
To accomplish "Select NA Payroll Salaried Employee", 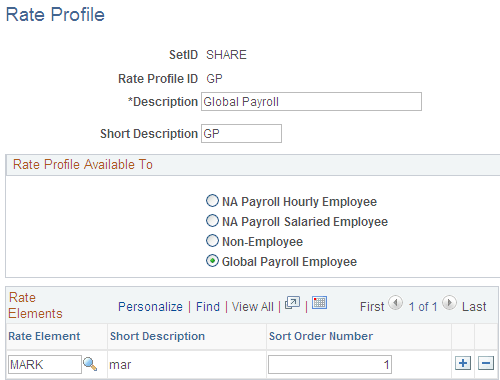I will 212,221.
